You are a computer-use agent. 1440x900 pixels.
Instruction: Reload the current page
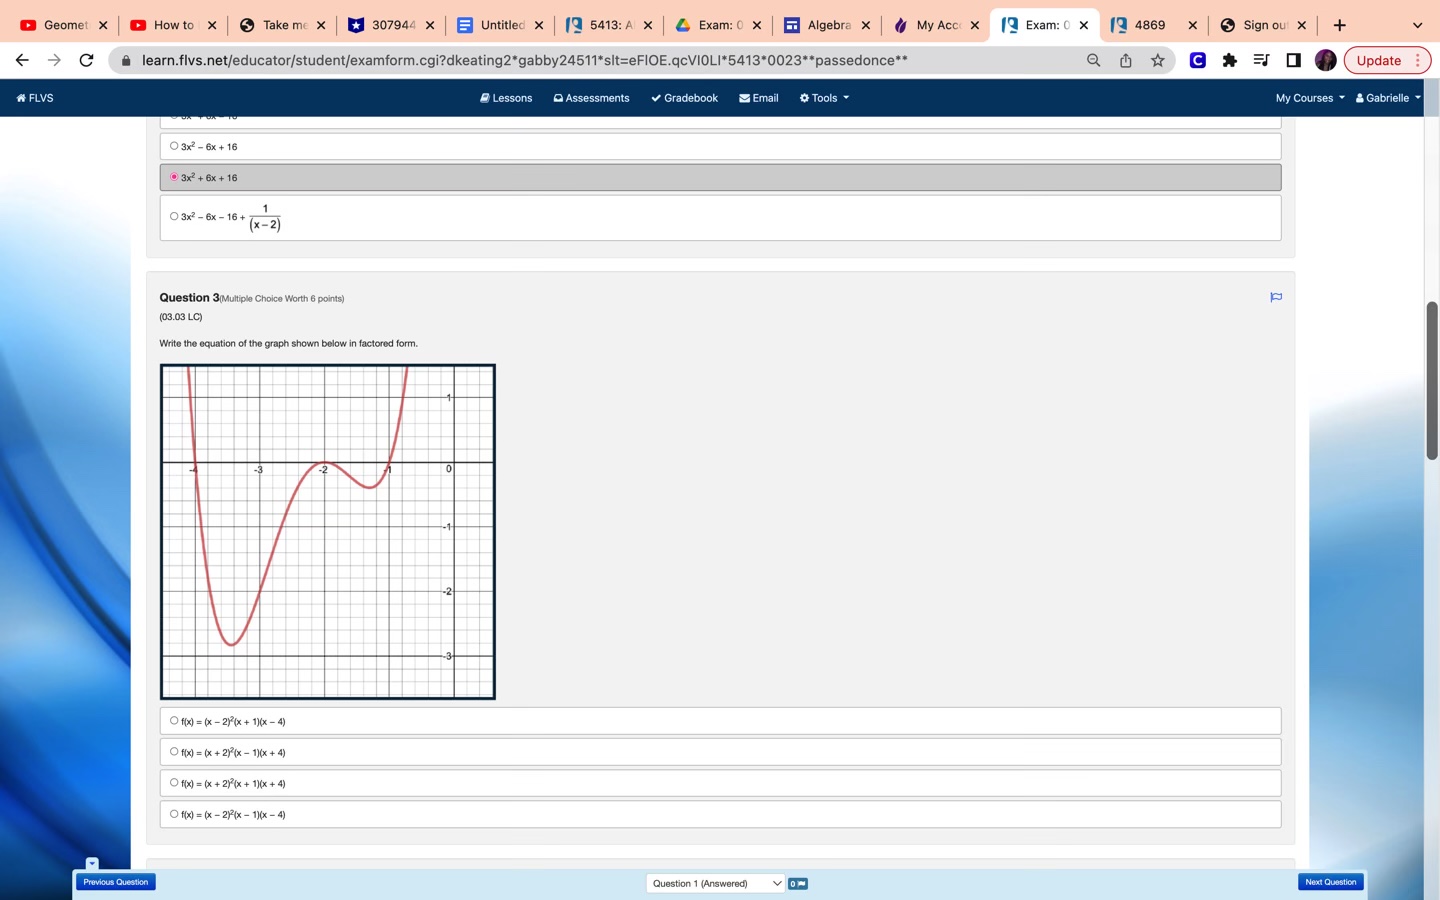coord(87,60)
